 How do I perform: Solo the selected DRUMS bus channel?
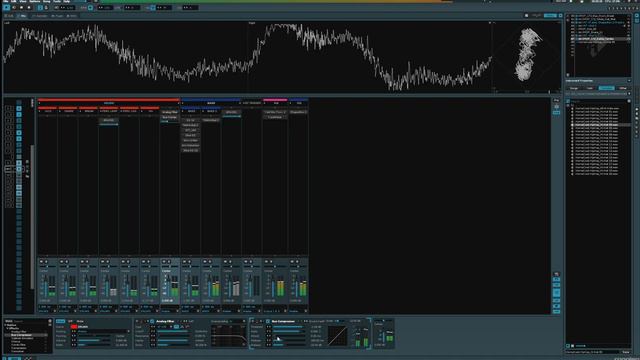pos(169,262)
